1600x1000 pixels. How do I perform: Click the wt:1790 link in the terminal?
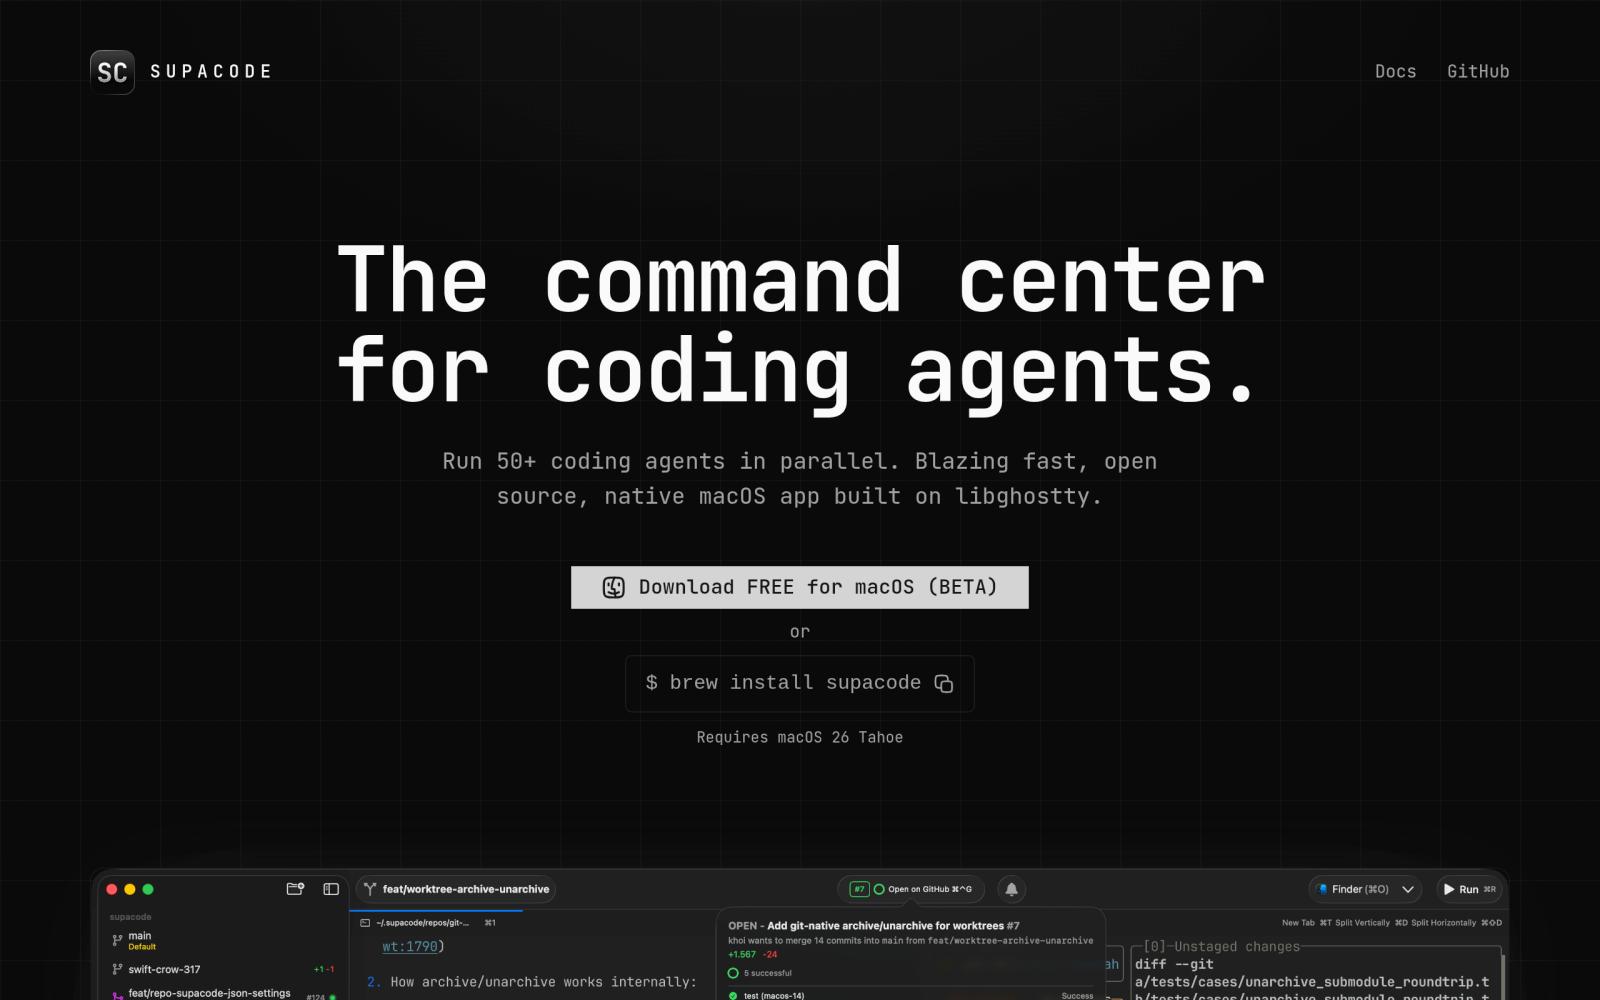coord(410,946)
